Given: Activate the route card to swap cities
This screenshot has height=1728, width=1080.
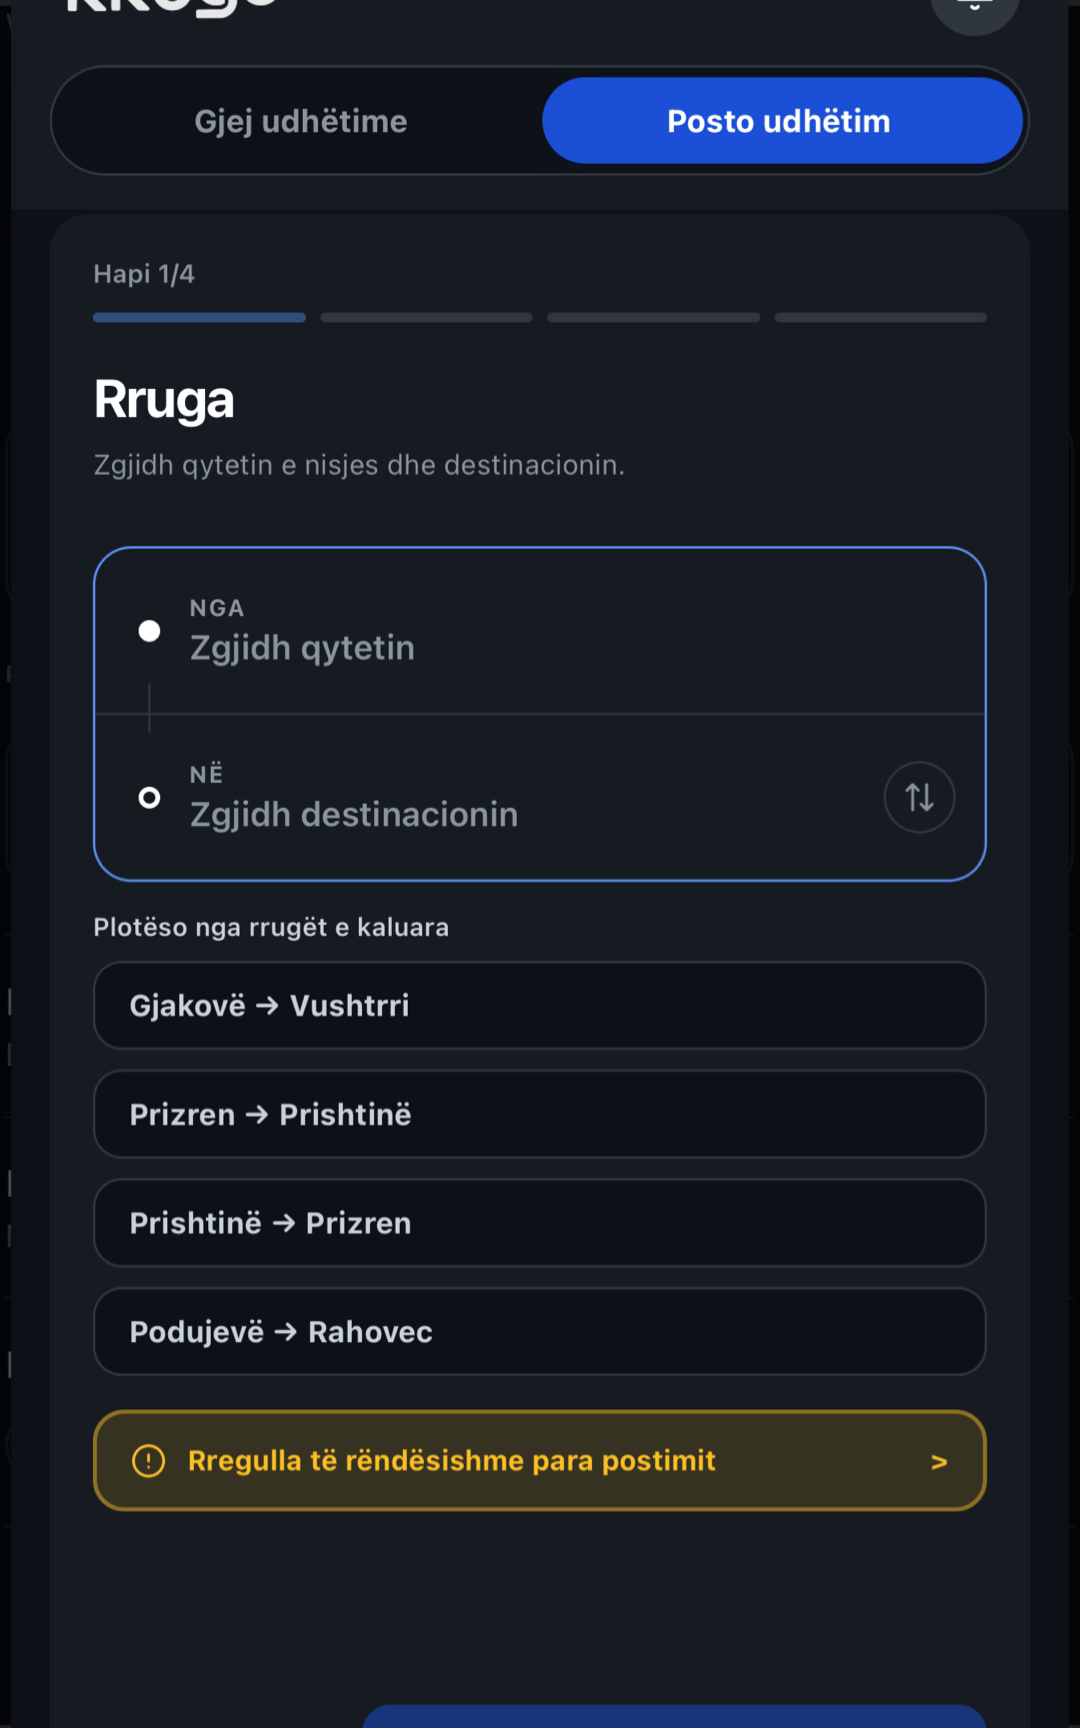Looking at the screenshot, I should coord(918,797).
